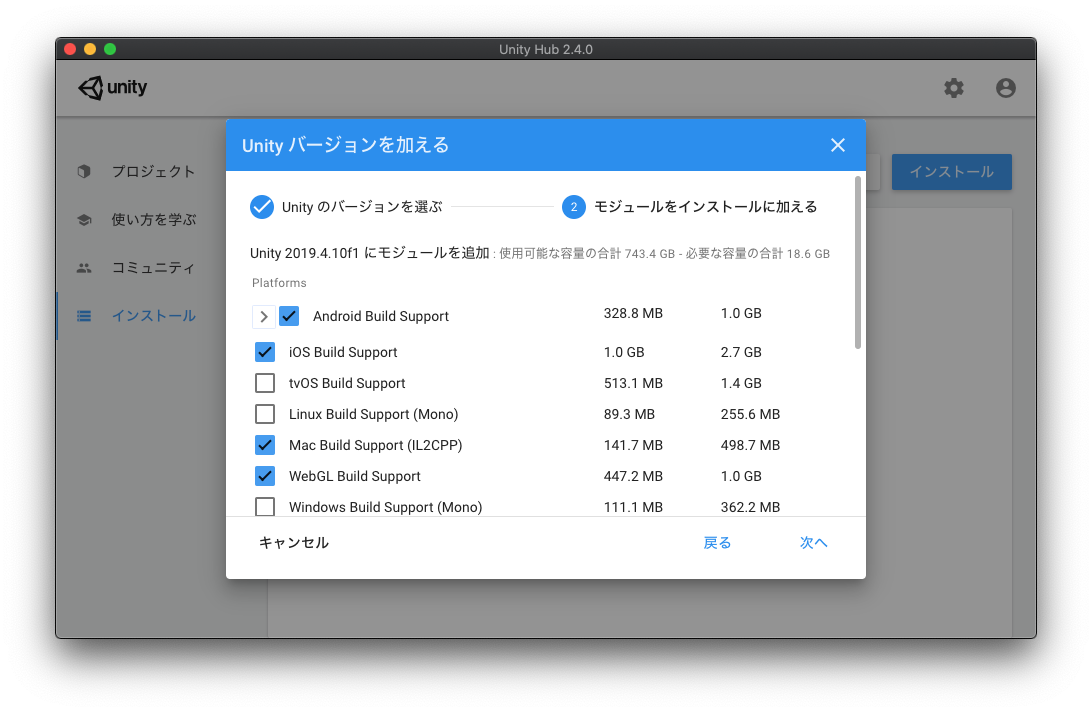Open settings via the gear icon
Image resolution: width=1092 pixels, height=712 pixels.
954,88
